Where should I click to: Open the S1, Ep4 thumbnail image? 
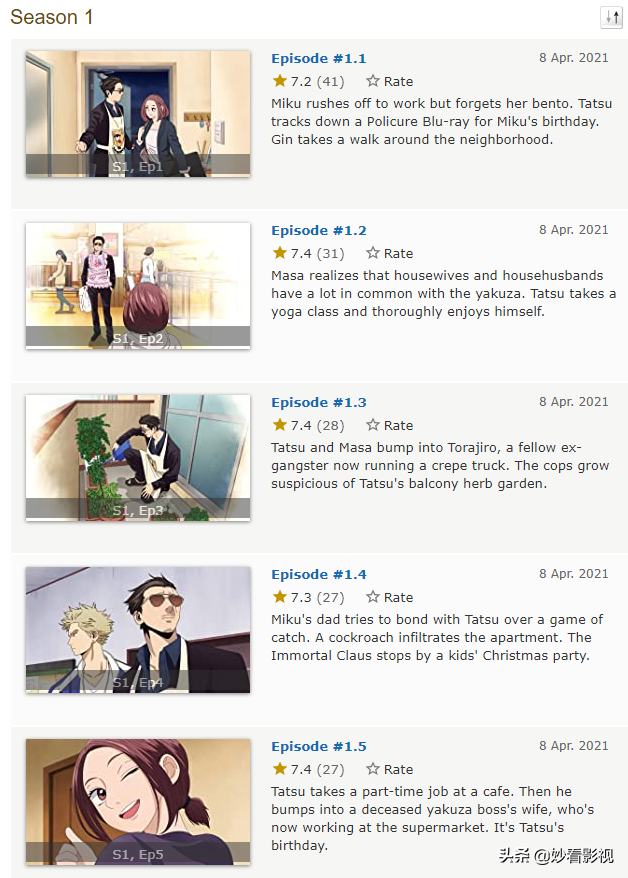tap(138, 629)
